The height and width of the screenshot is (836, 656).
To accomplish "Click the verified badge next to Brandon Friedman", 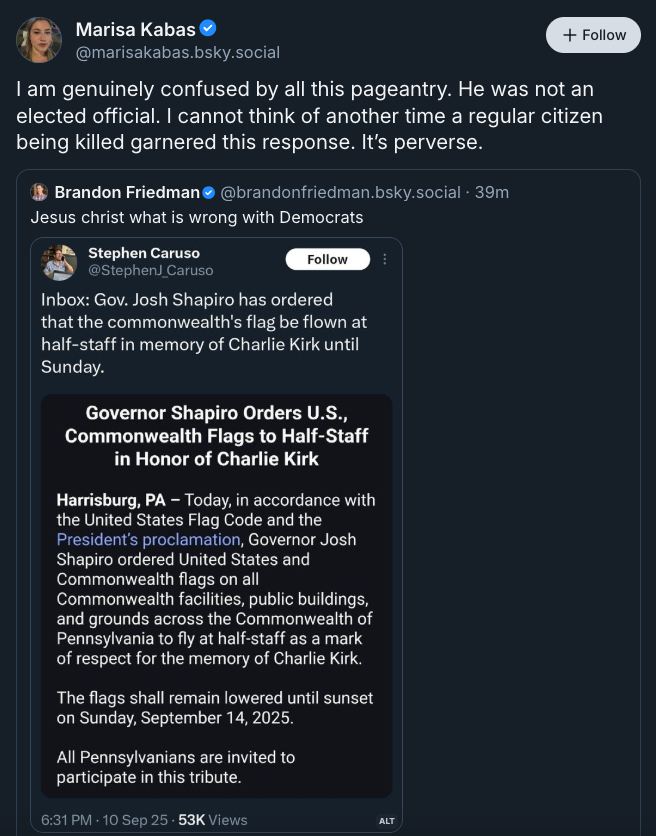I will pyautogui.click(x=209, y=192).
